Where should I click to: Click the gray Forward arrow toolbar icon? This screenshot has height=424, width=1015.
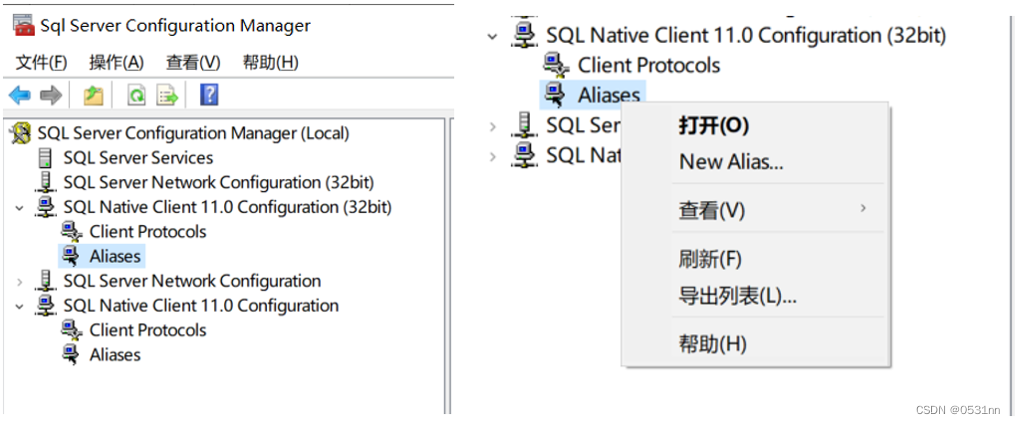(x=50, y=96)
